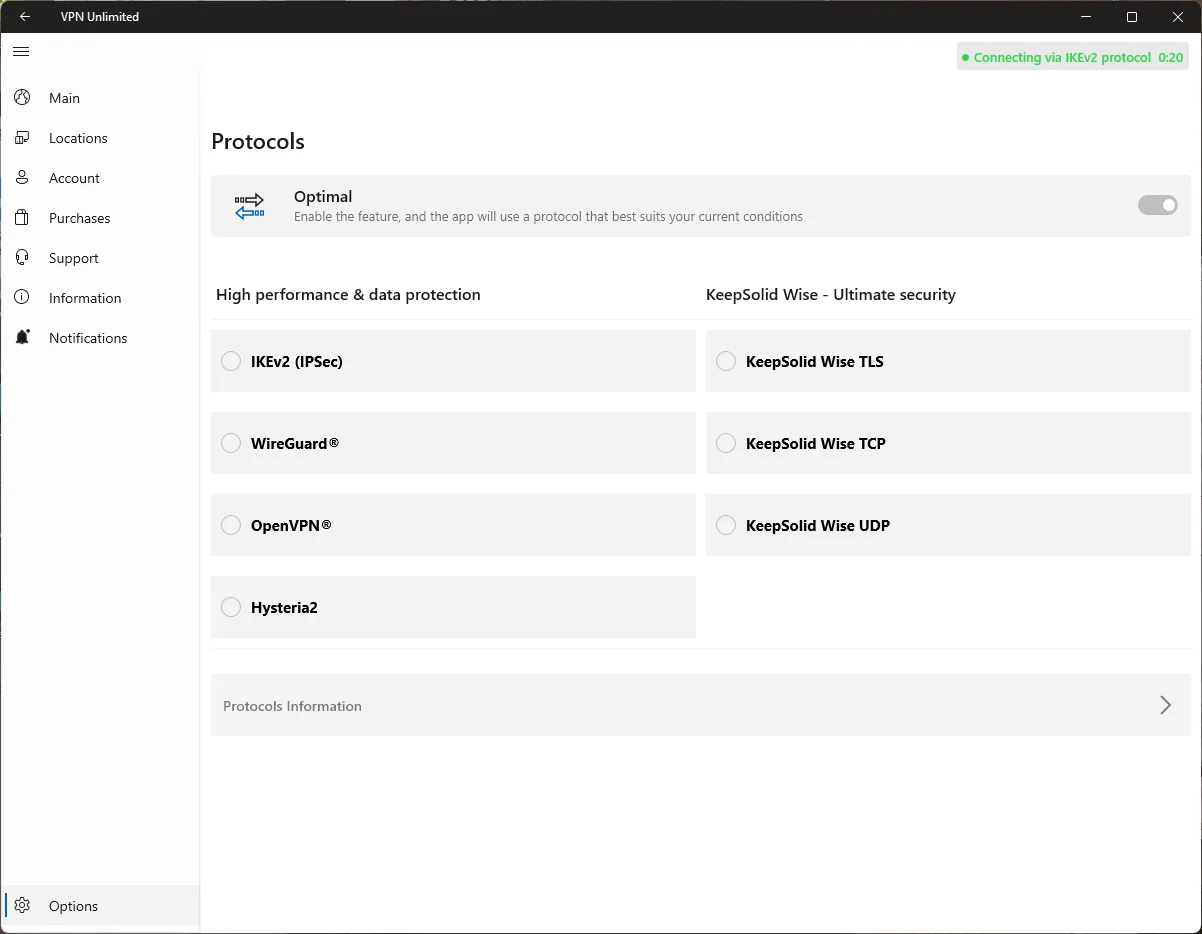This screenshot has width=1202, height=934.
Task: Click the Information circle icon
Action: tap(22, 297)
